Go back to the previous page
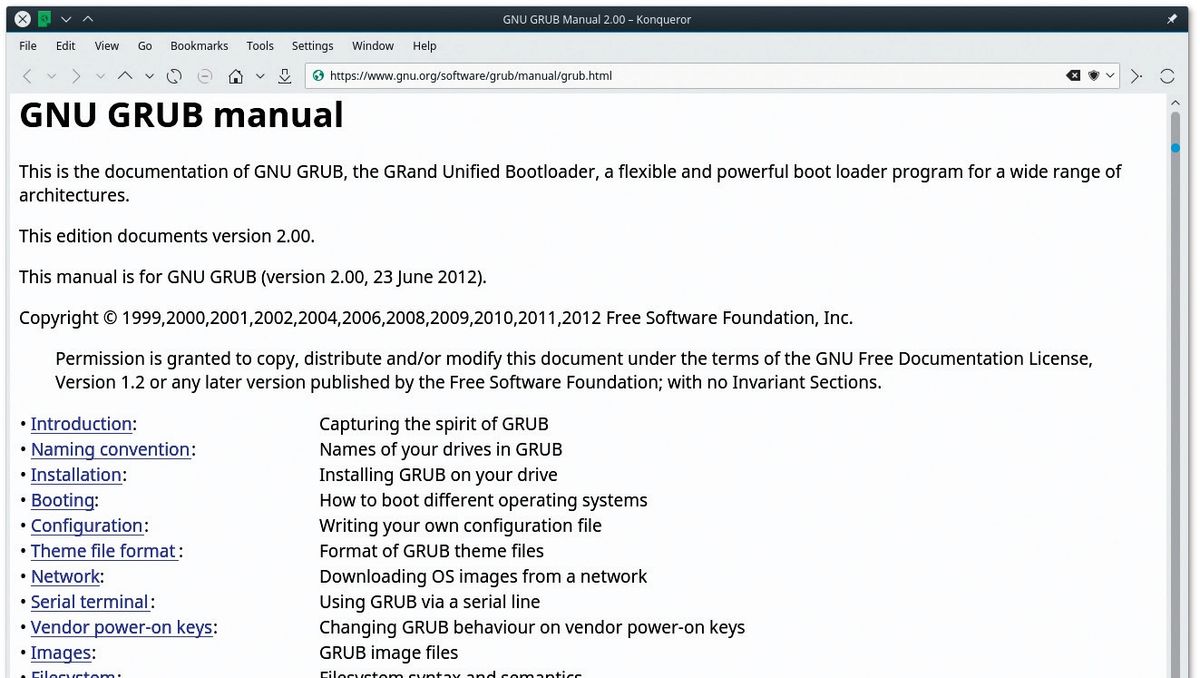Viewport: 1200px width, 678px height. 27,75
